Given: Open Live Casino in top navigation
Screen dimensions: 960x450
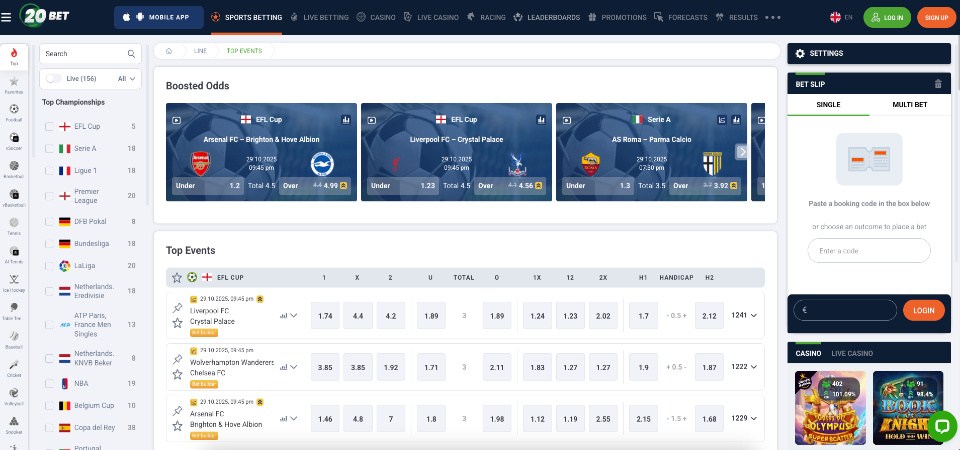Looking at the screenshot, I should (434, 17).
